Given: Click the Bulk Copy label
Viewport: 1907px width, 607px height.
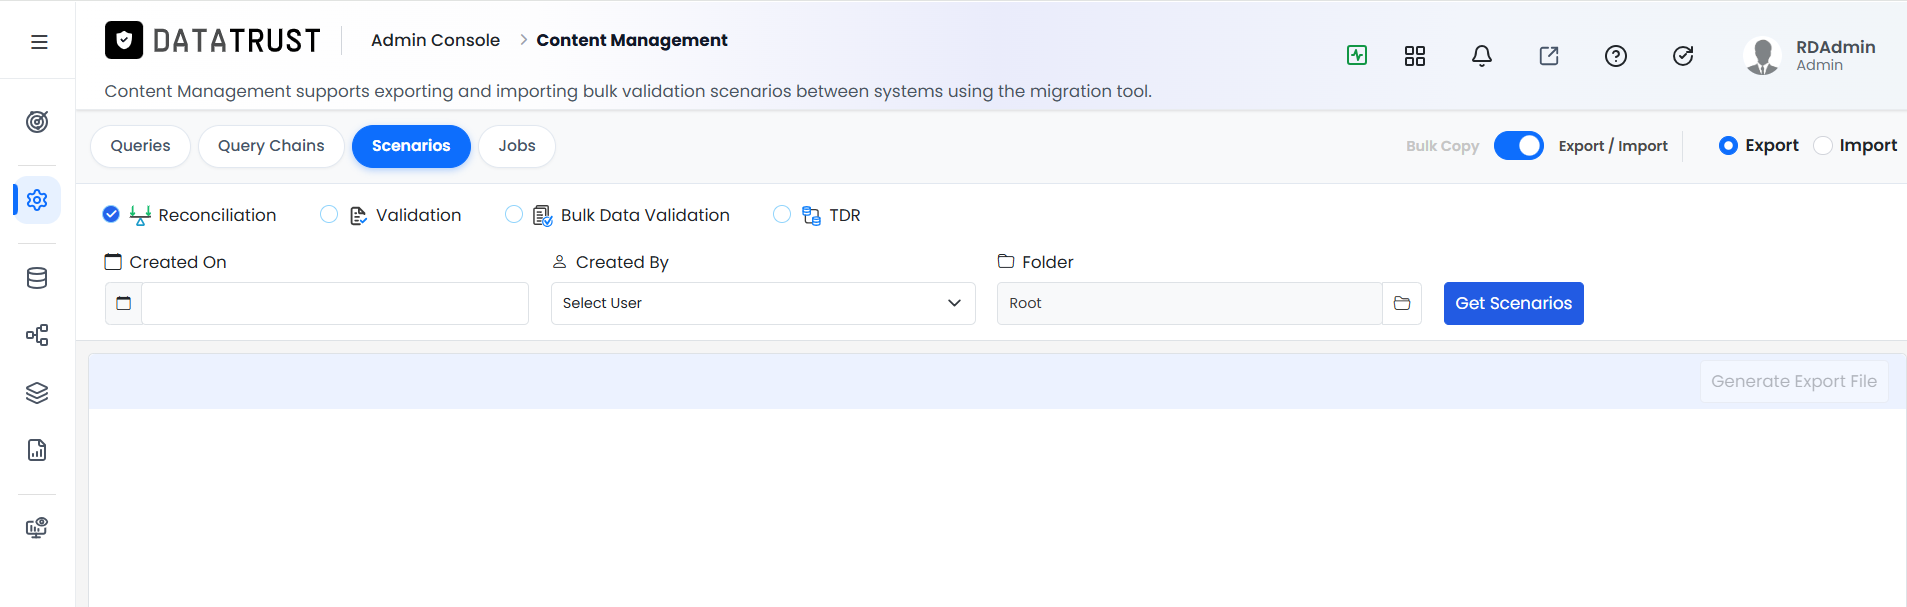Looking at the screenshot, I should [1442, 146].
